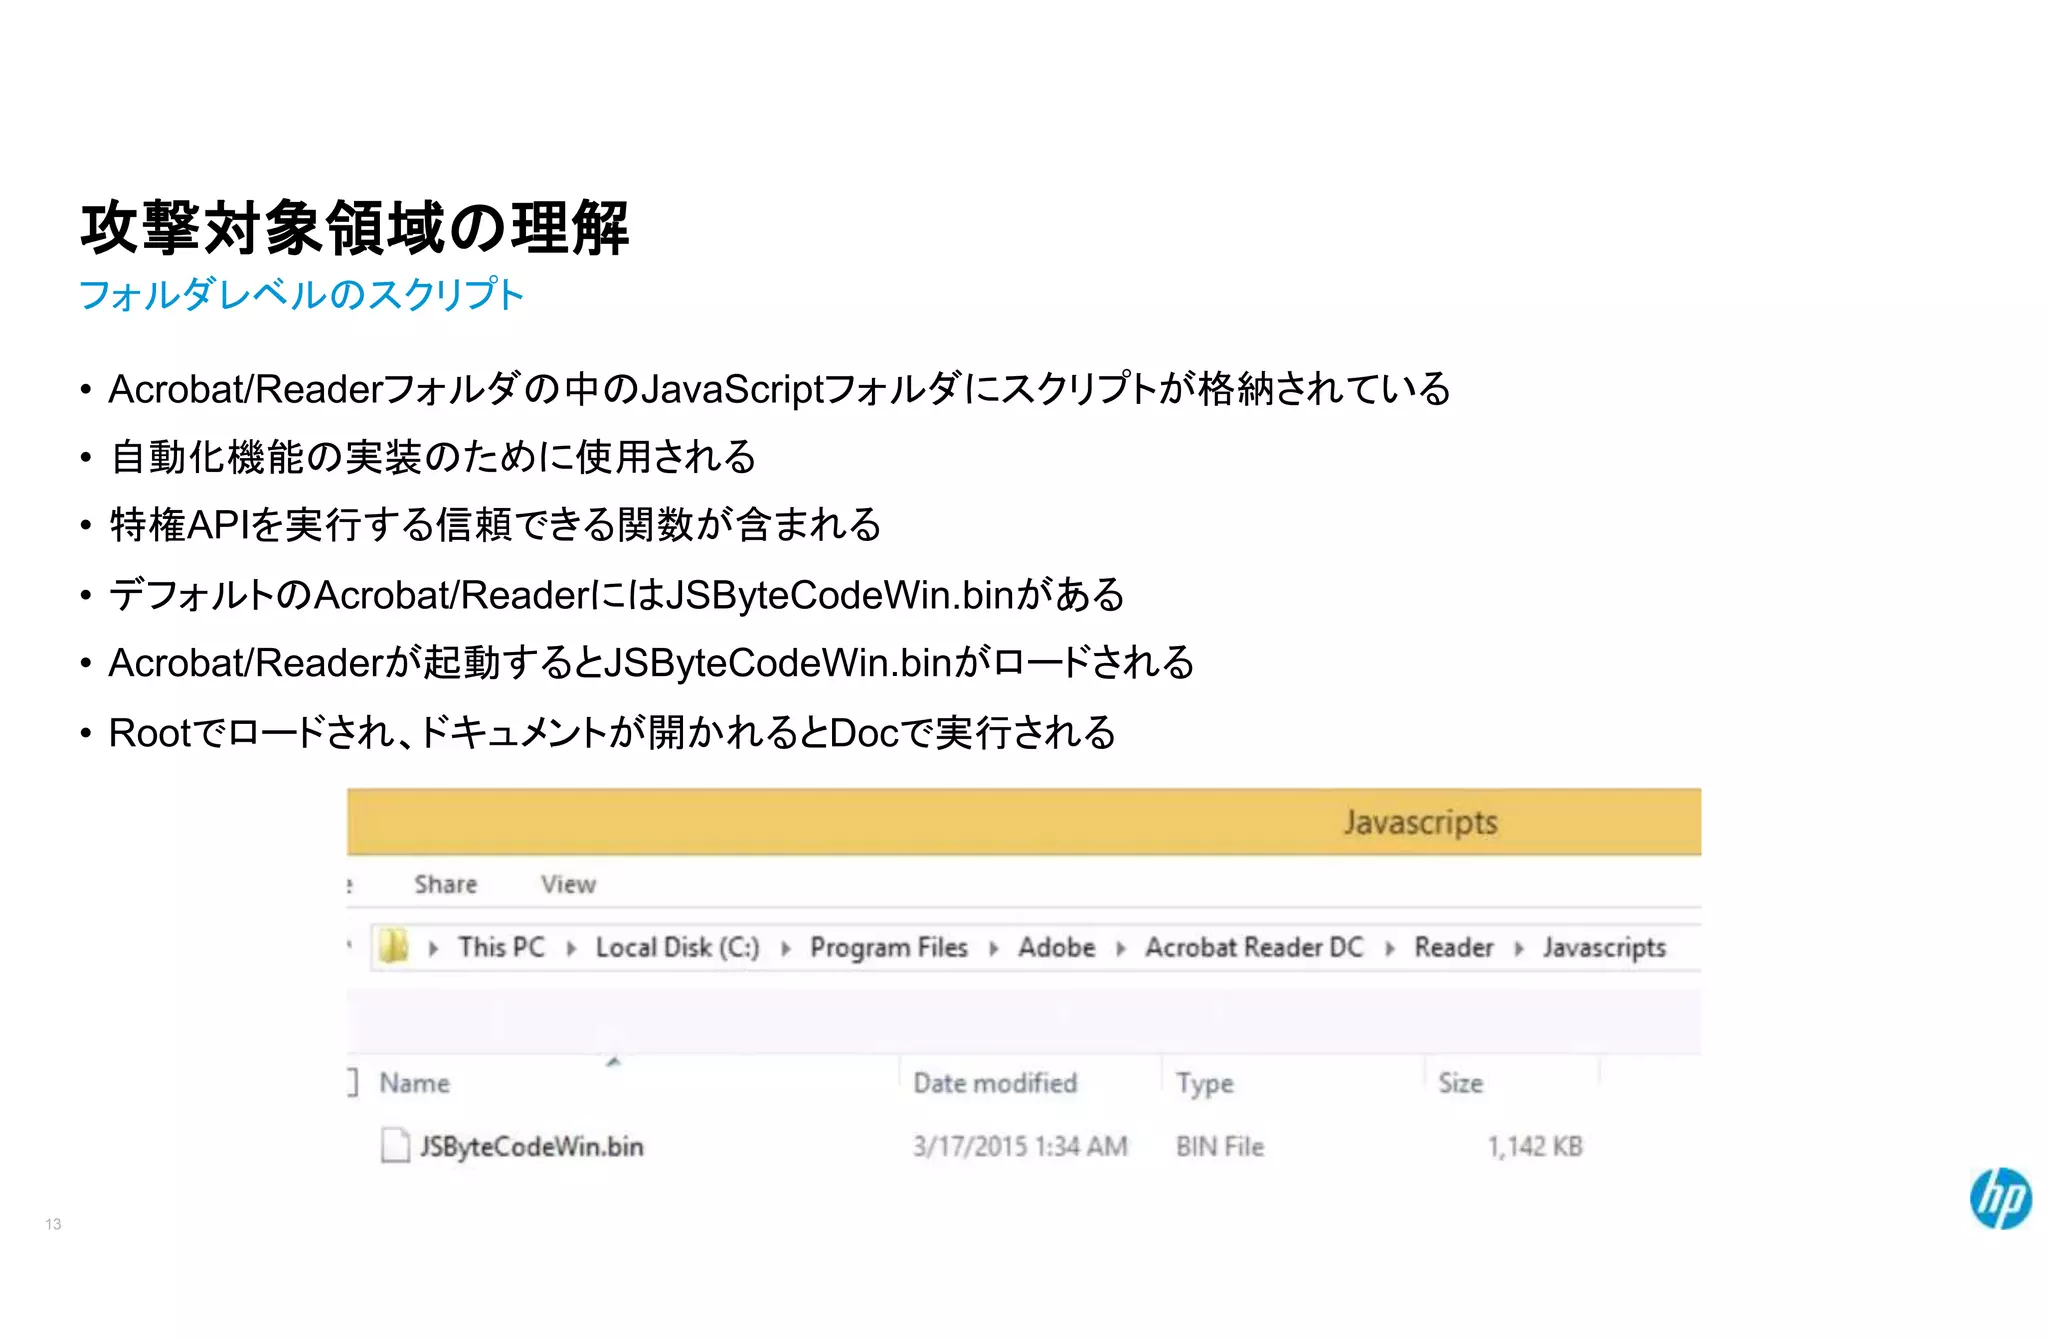
Task: Select the JSByteCodeWin.bin file
Action: (x=531, y=1146)
